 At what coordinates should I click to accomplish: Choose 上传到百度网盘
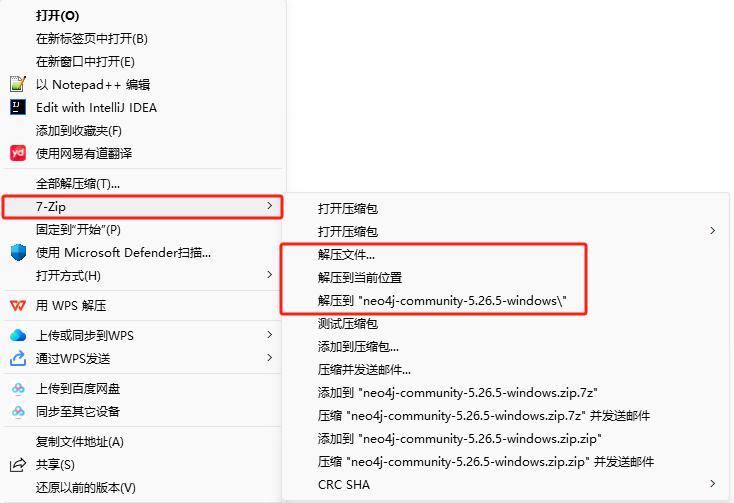point(78,388)
